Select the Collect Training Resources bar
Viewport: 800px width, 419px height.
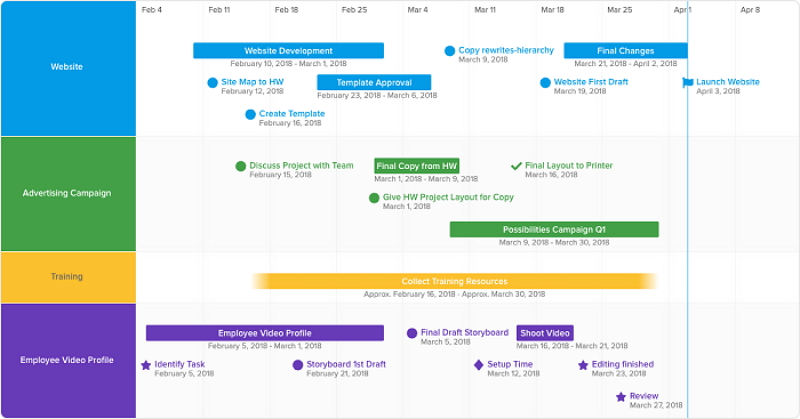(x=454, y=282)
